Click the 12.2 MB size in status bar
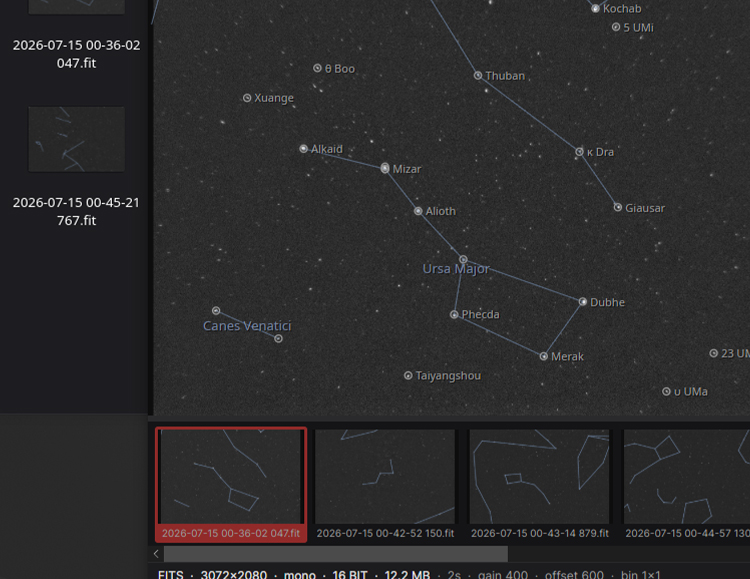Viewport: 750px width, 579px height. [407, 574]
